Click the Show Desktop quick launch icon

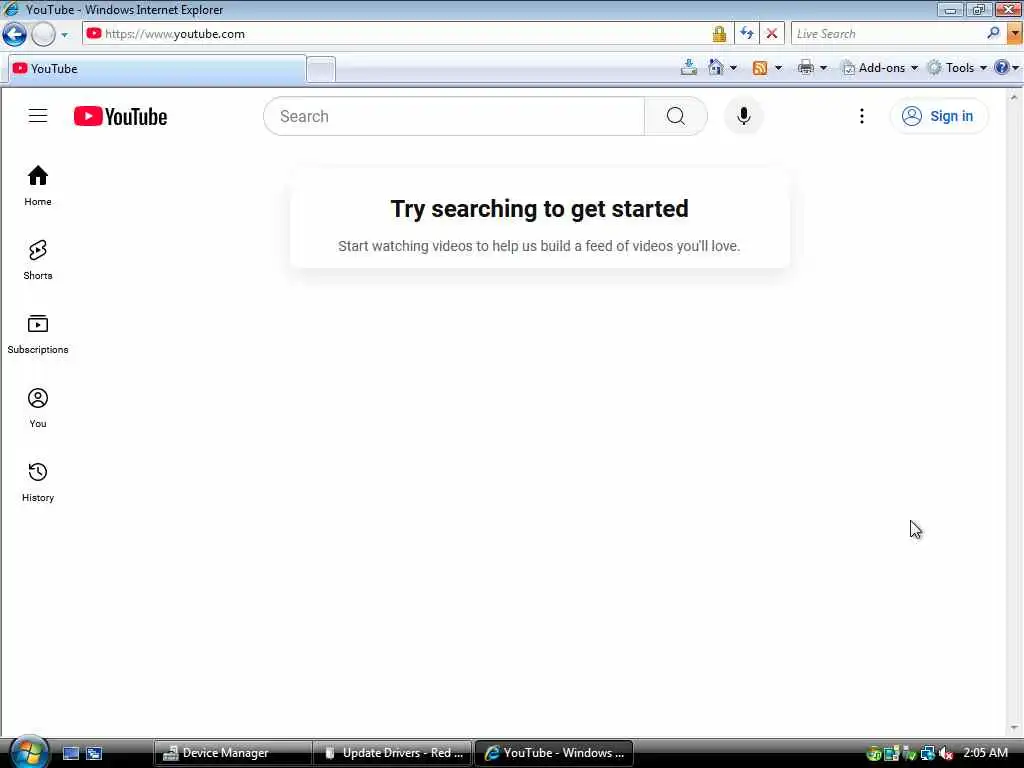pyautogui.click(x=71, y=753)
